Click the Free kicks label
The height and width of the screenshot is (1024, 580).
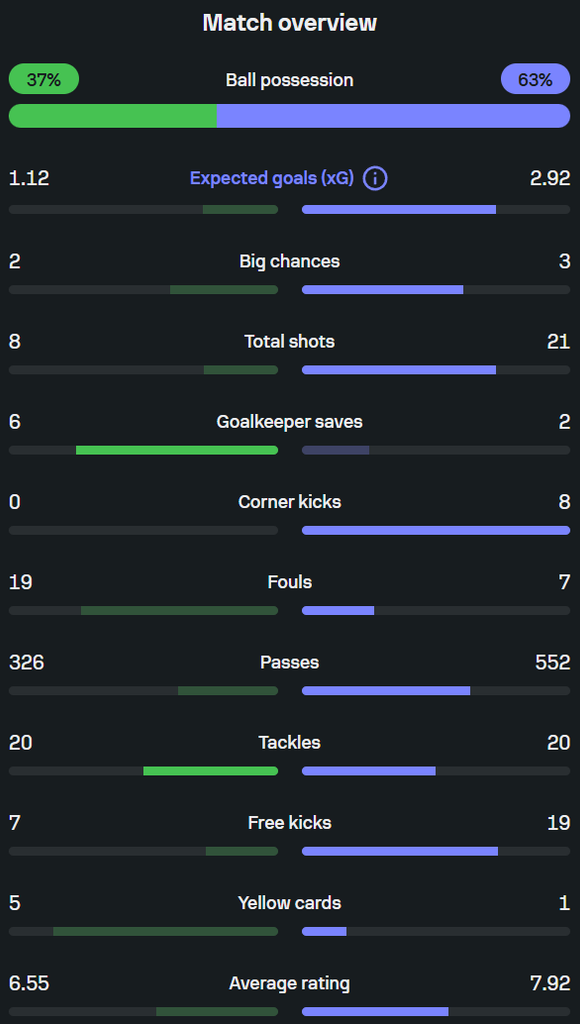[x=290, y=822]
